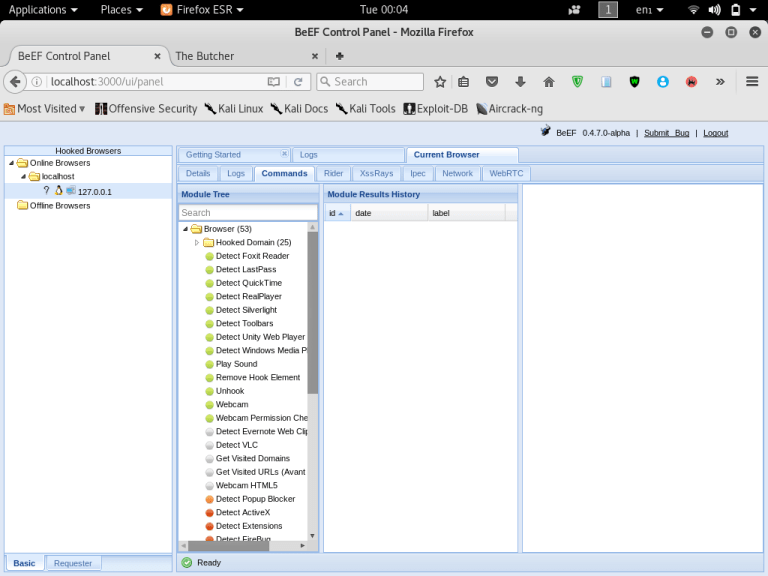Image resolution: width=768 pixels, height=576 pixels.
Task: Collapse the Browser (53) module folder
Action: (184, 229)
